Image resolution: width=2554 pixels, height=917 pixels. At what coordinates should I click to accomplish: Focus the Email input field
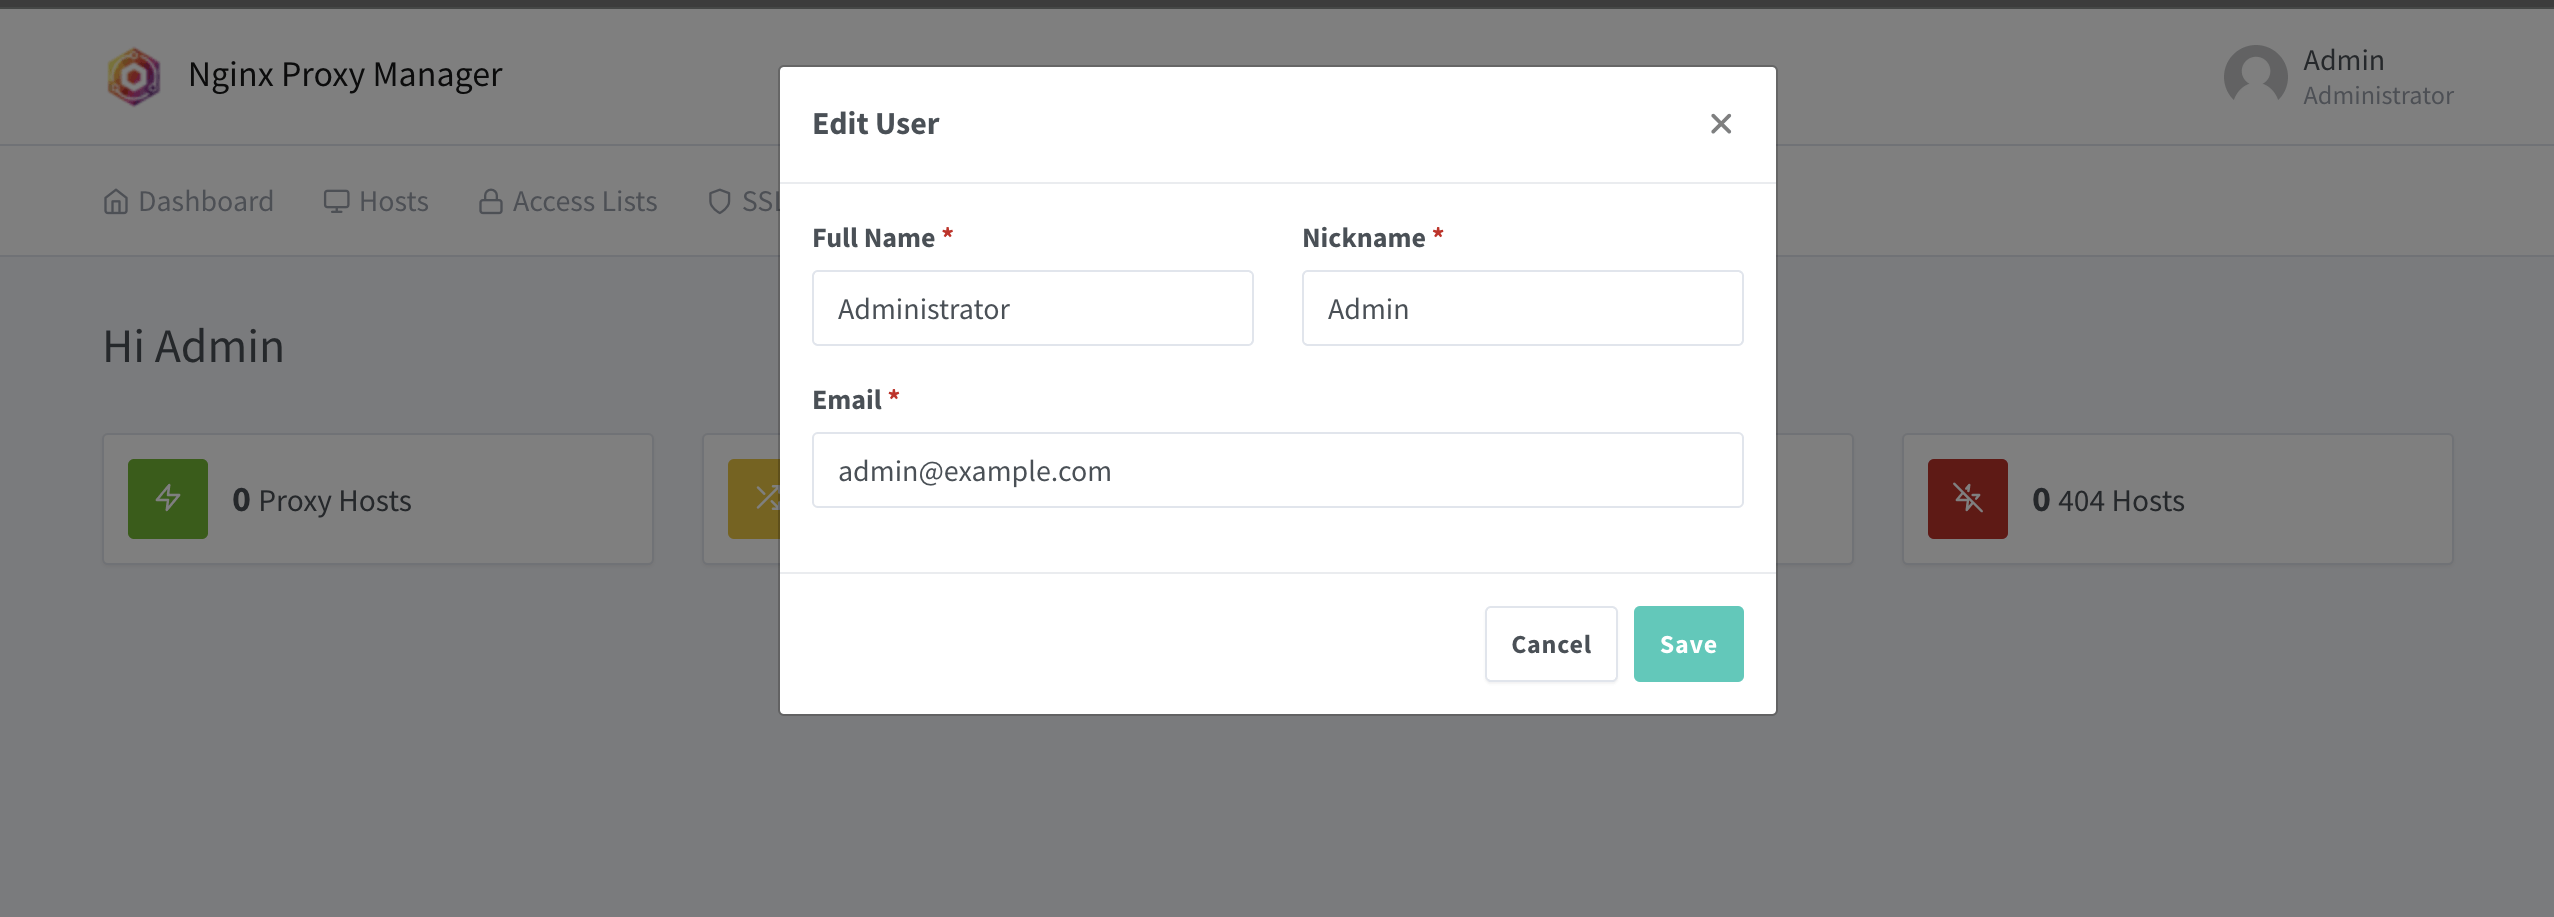coord(1277,470)
